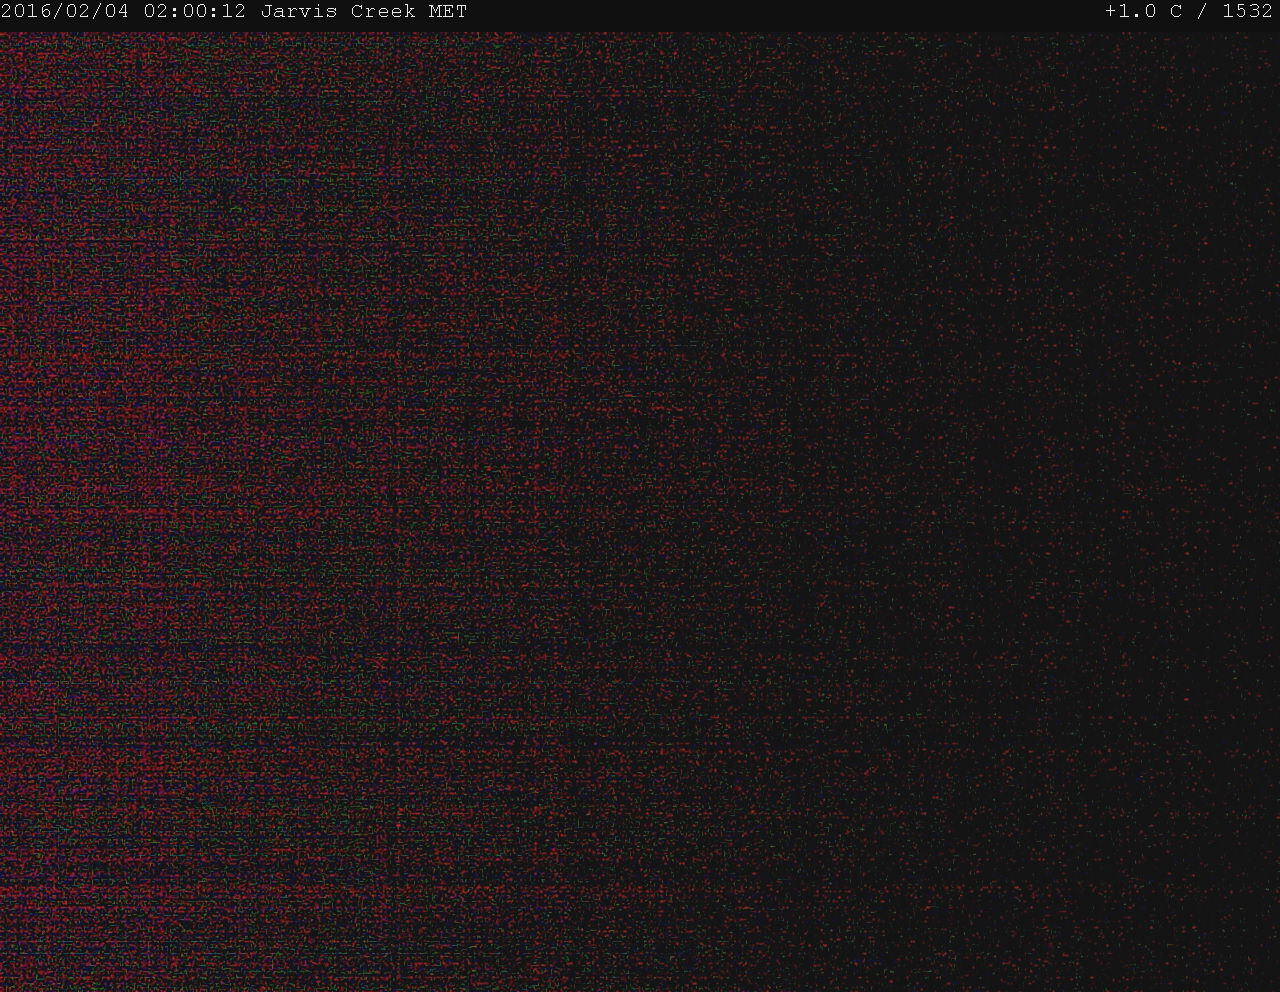Click the center of the camera image
The height and width of the screenshot is (992, 1280).
640,510
